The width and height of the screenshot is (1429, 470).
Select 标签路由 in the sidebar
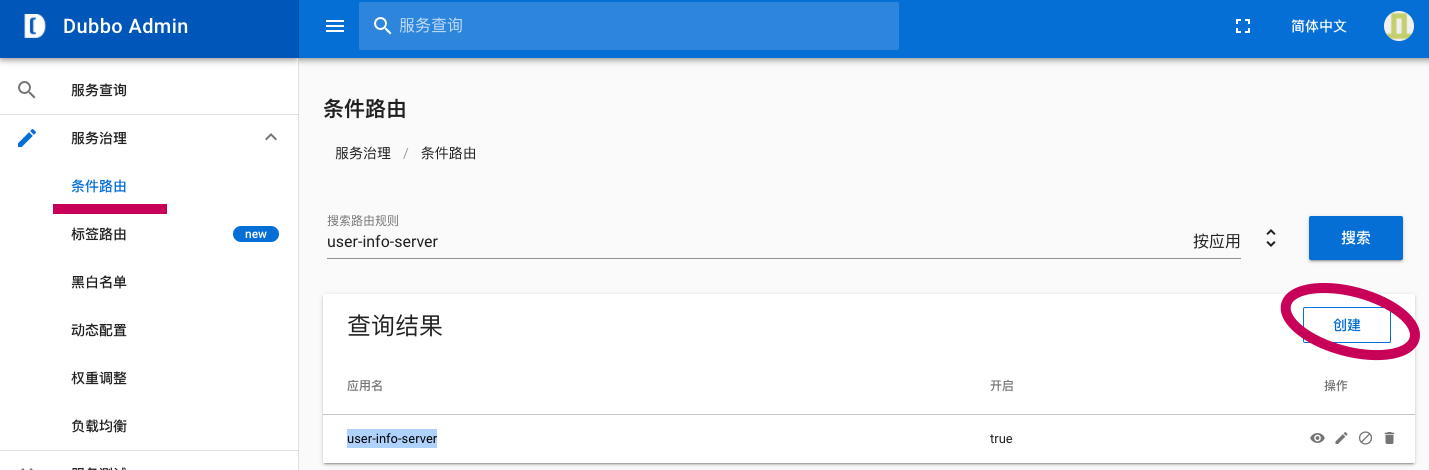pos(99,234)
